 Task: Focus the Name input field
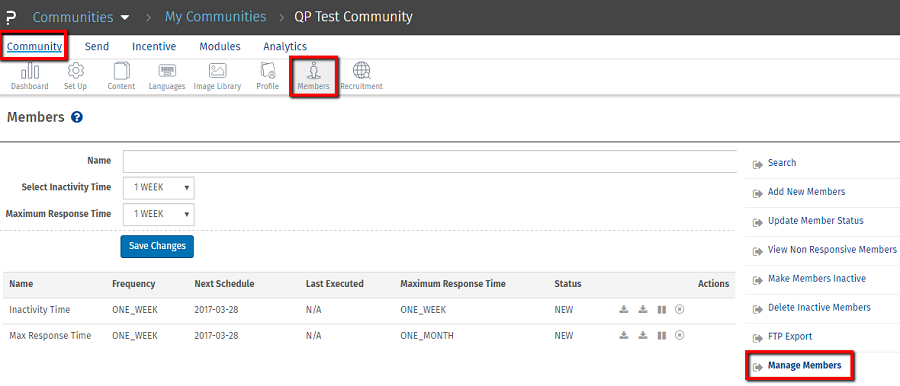430,161
